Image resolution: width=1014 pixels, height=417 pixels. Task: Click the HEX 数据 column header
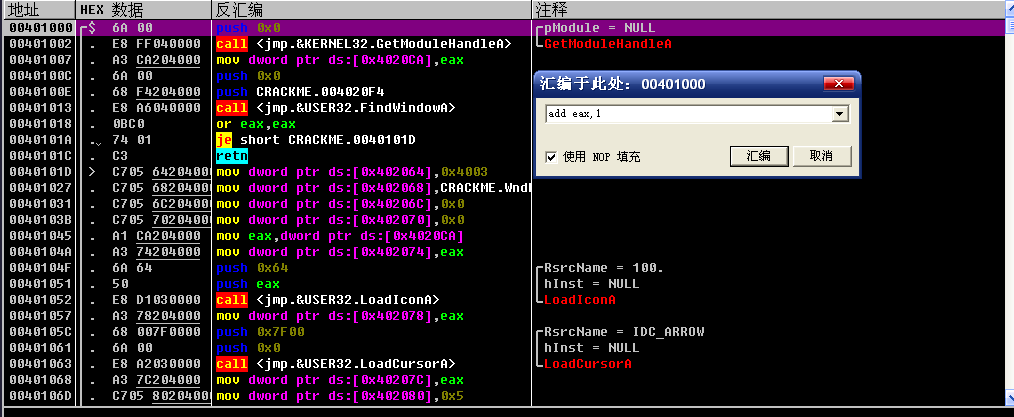144,9
